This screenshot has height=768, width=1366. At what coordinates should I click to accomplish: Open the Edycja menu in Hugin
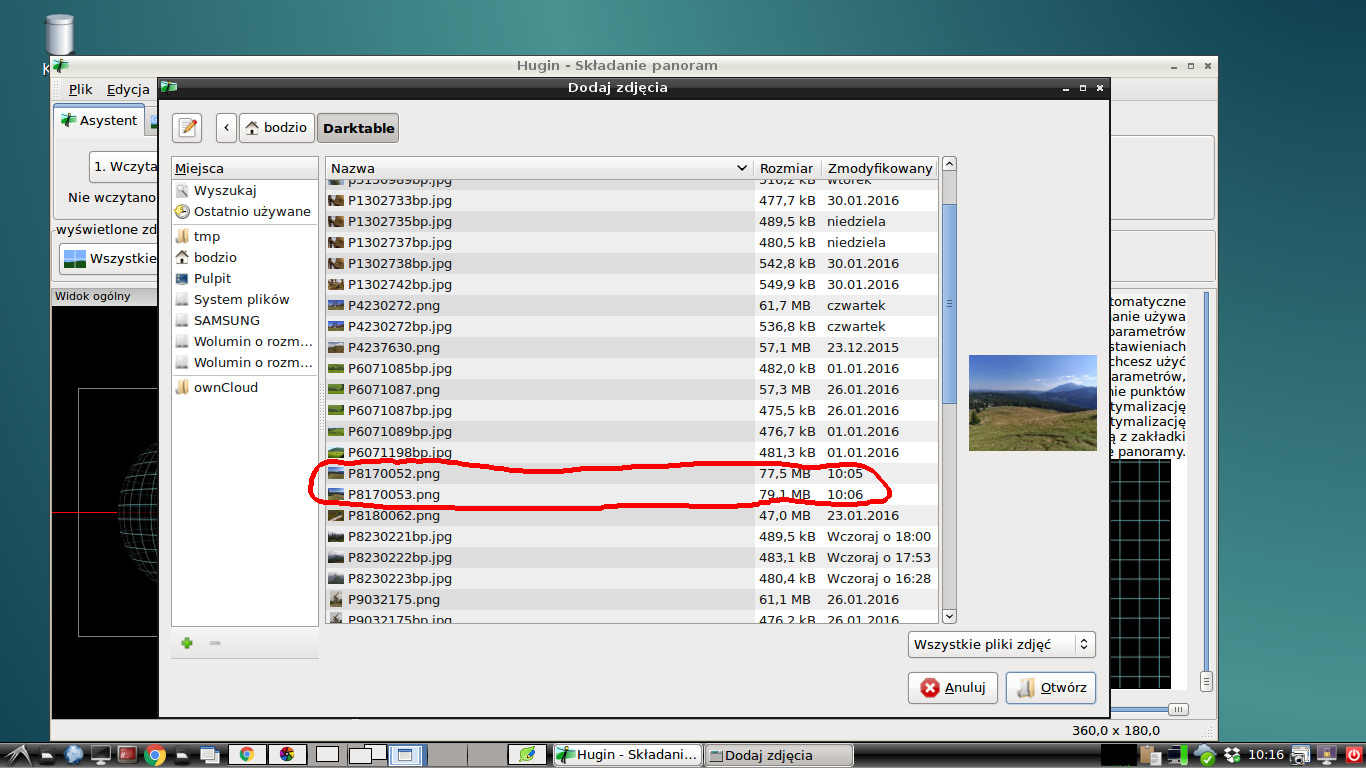(128, 89)
